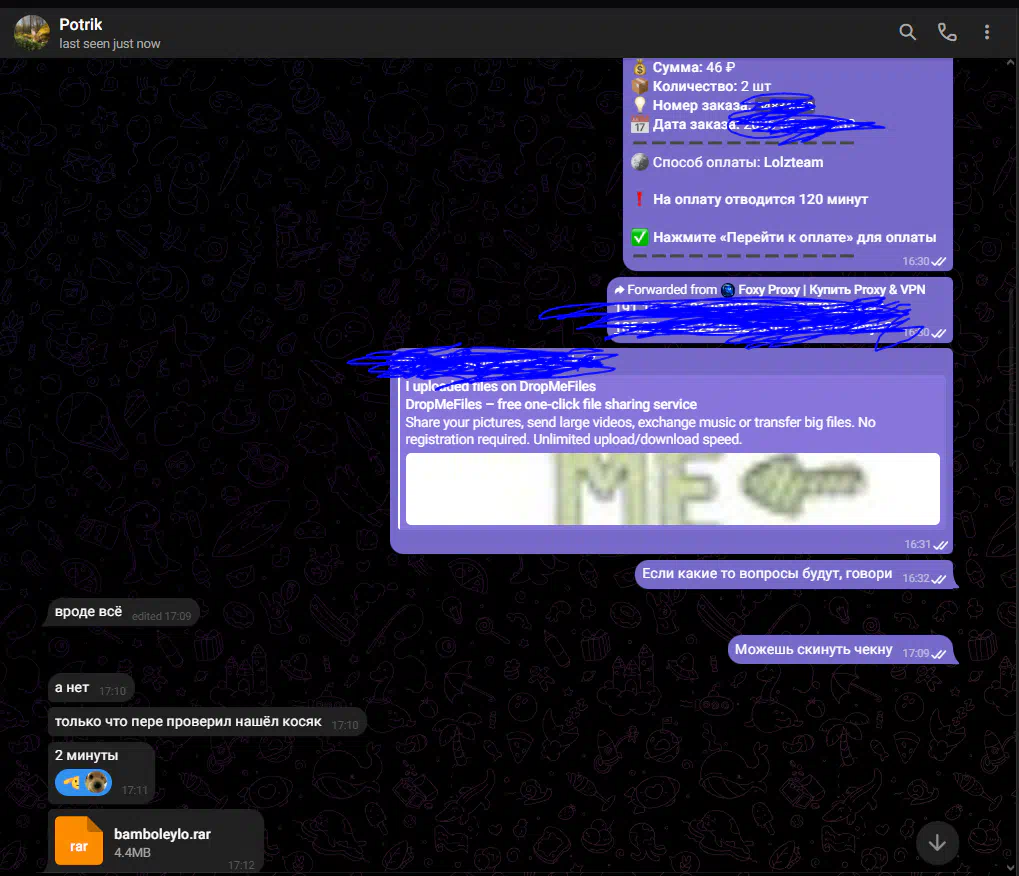
Task: Click Potrik's profile avatar
Action: point(32,32)
